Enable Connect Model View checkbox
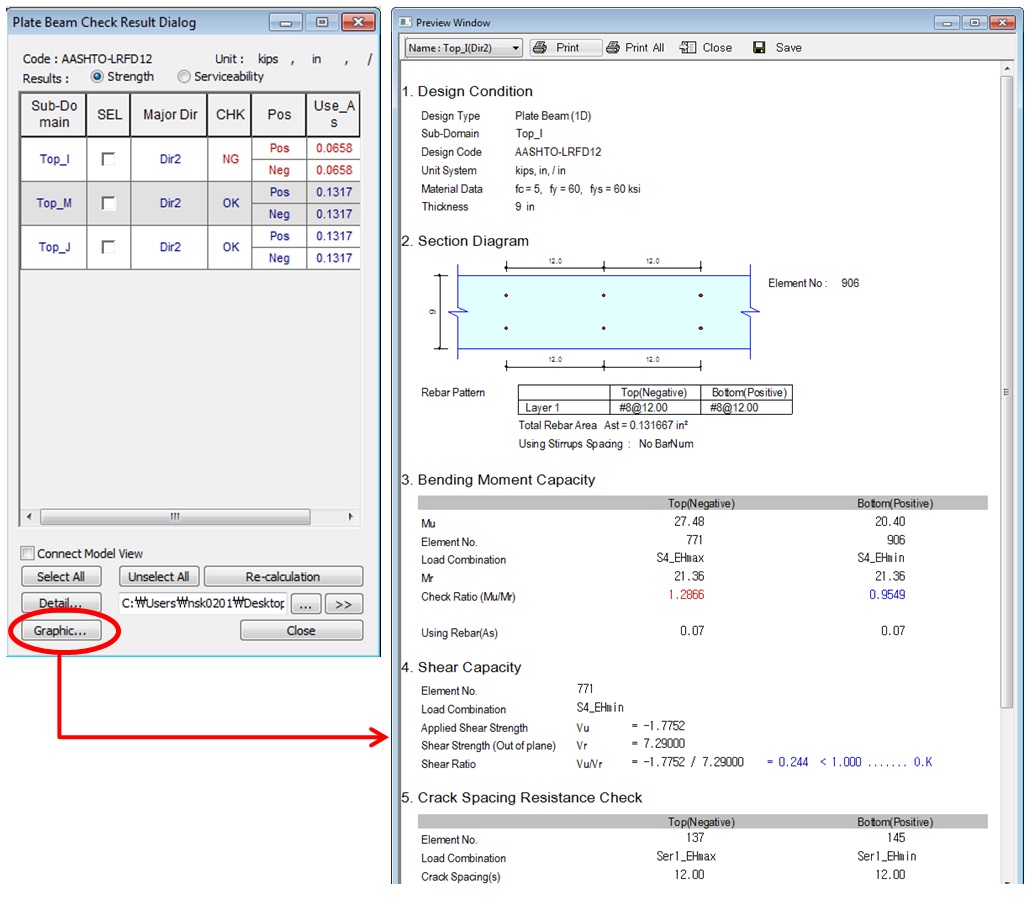This screenshot has width=1027, height=897. [28, 553]
